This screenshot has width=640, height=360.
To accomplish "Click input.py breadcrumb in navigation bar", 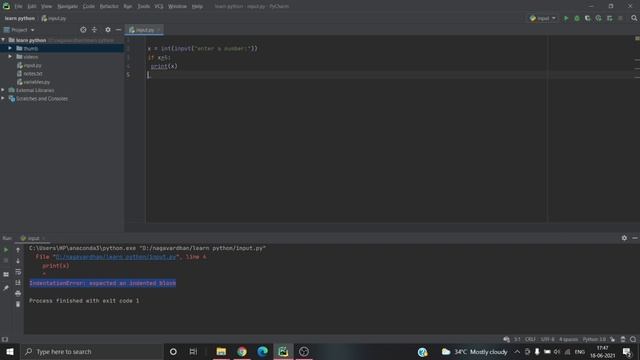I will [x=54, y=18].
